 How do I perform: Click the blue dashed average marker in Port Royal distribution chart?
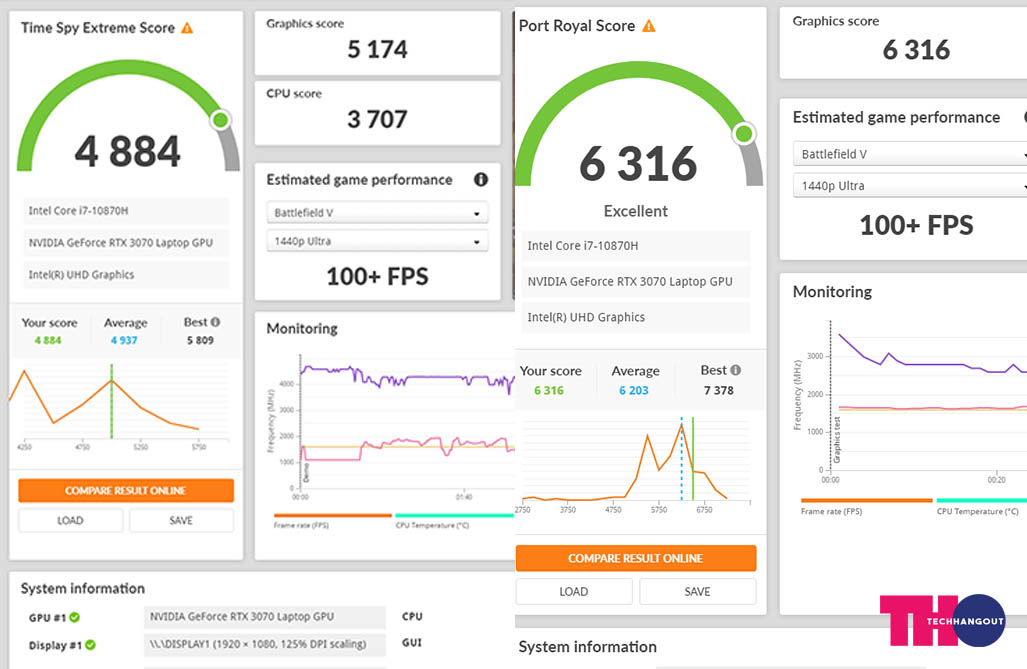click(x=682, y=459)
